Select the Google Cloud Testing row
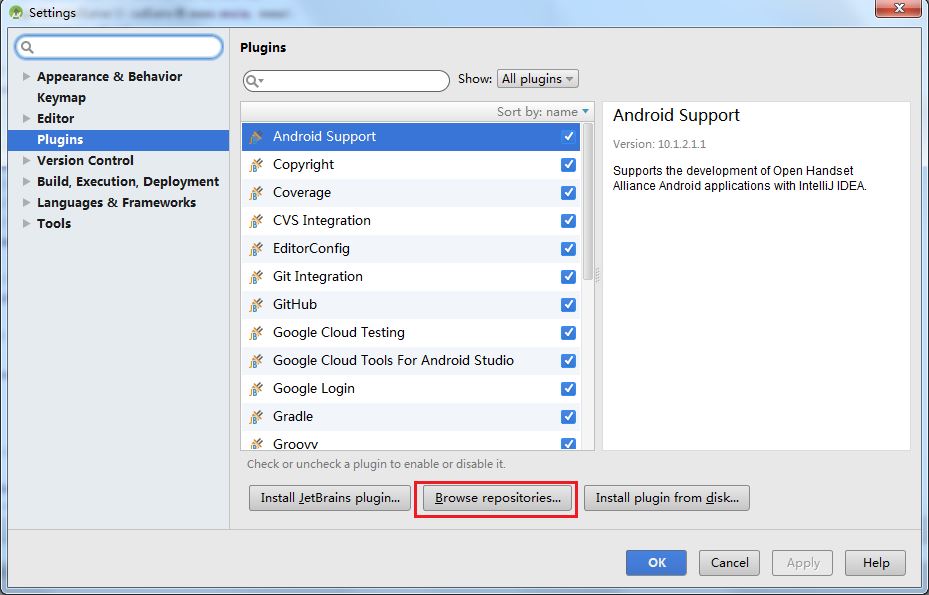The width and height of the screenshot is (929, 595). click(x=411, y=332)
